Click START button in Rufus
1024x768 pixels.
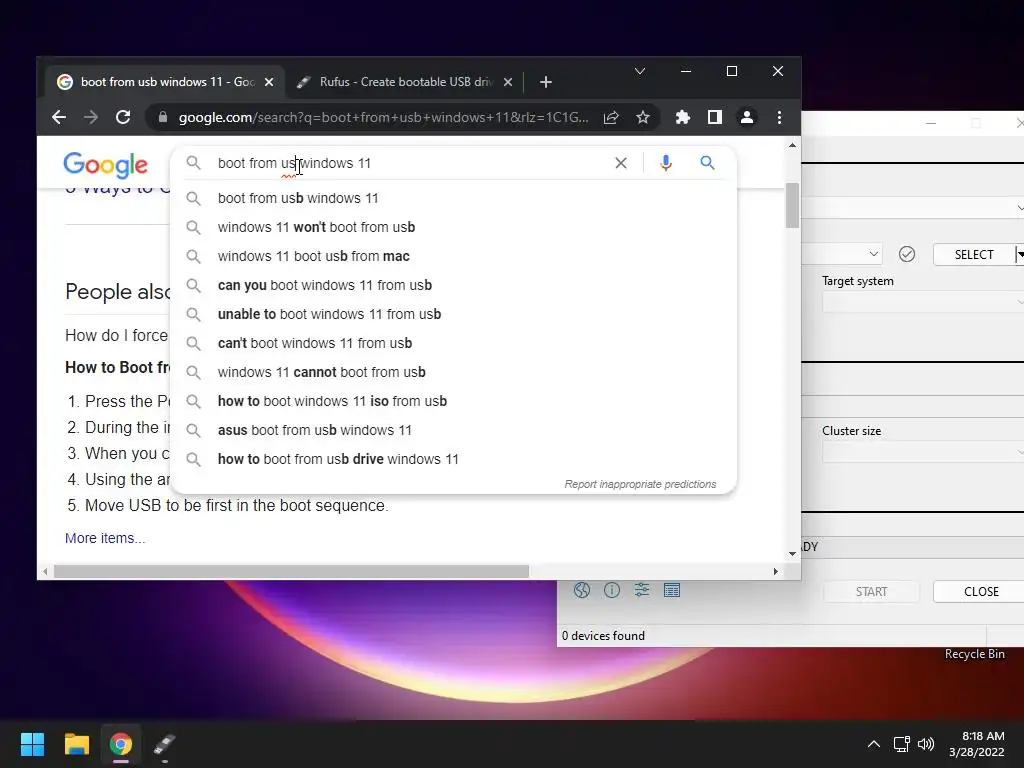[x=871, y=592]
